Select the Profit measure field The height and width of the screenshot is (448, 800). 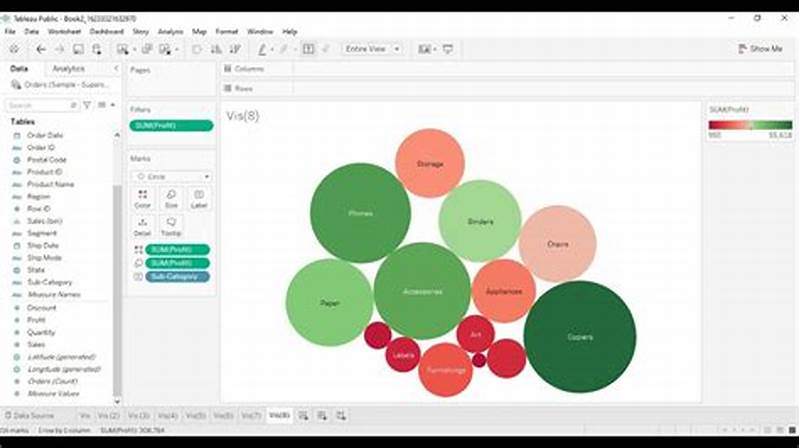click(36, 320)
